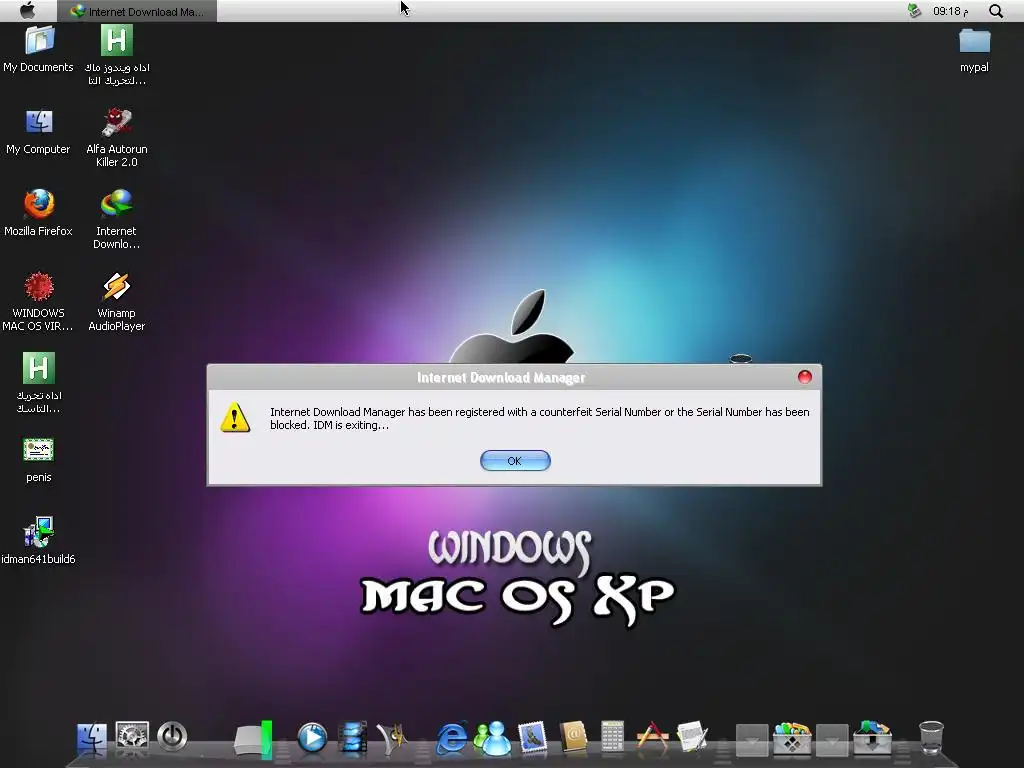Image resolution: width=1024 pixels, height=768 pixels.
Task: Open the colorful apps box stack in the dock
Action: pyautogui.click(x=792, y=738)
